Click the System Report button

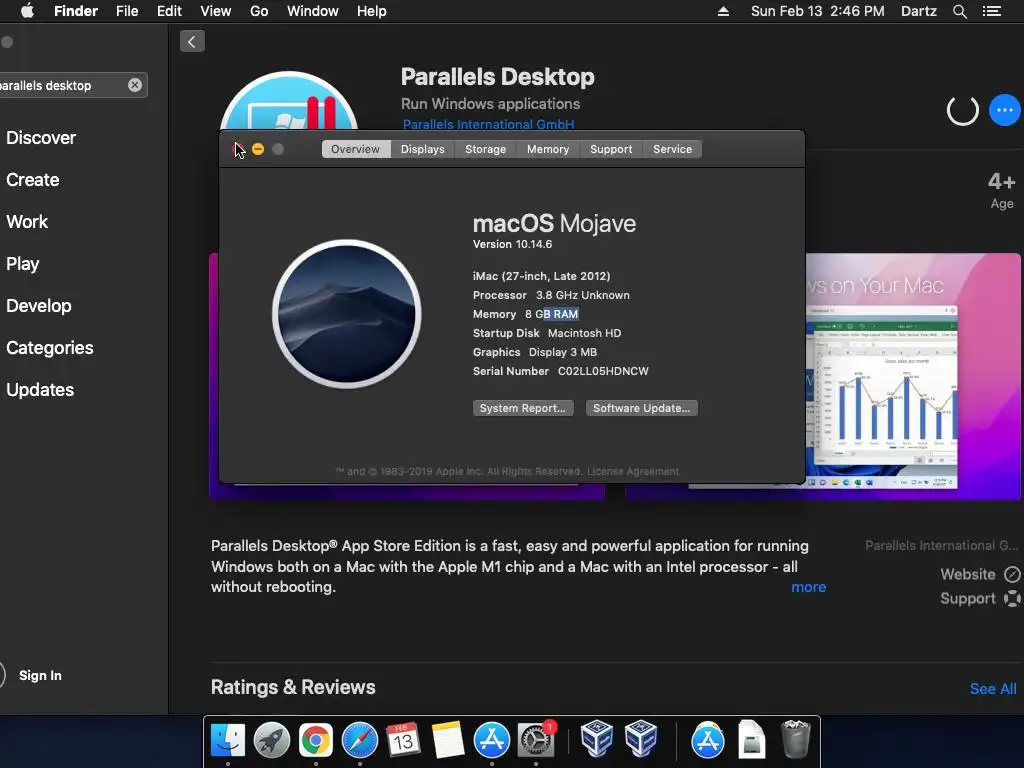click(523, 408)
